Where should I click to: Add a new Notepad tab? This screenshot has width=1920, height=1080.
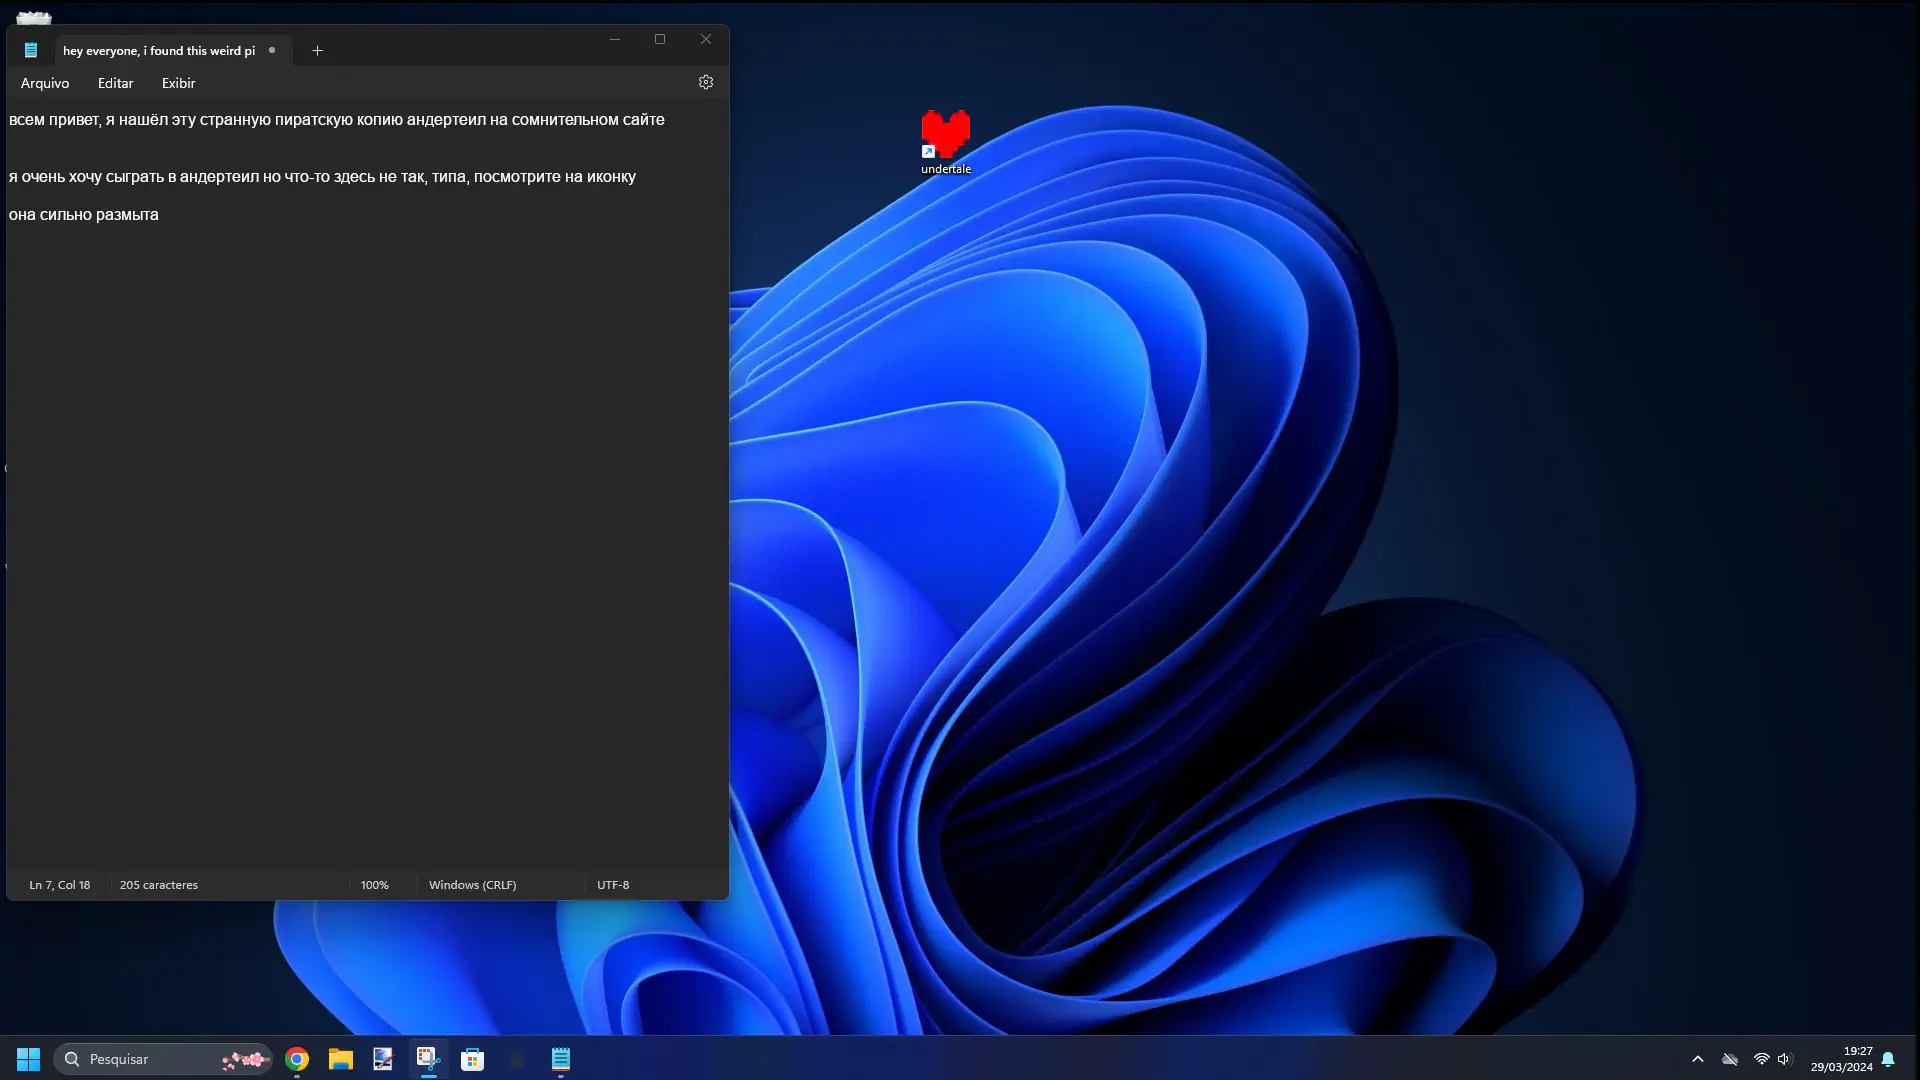pos(317,51)
